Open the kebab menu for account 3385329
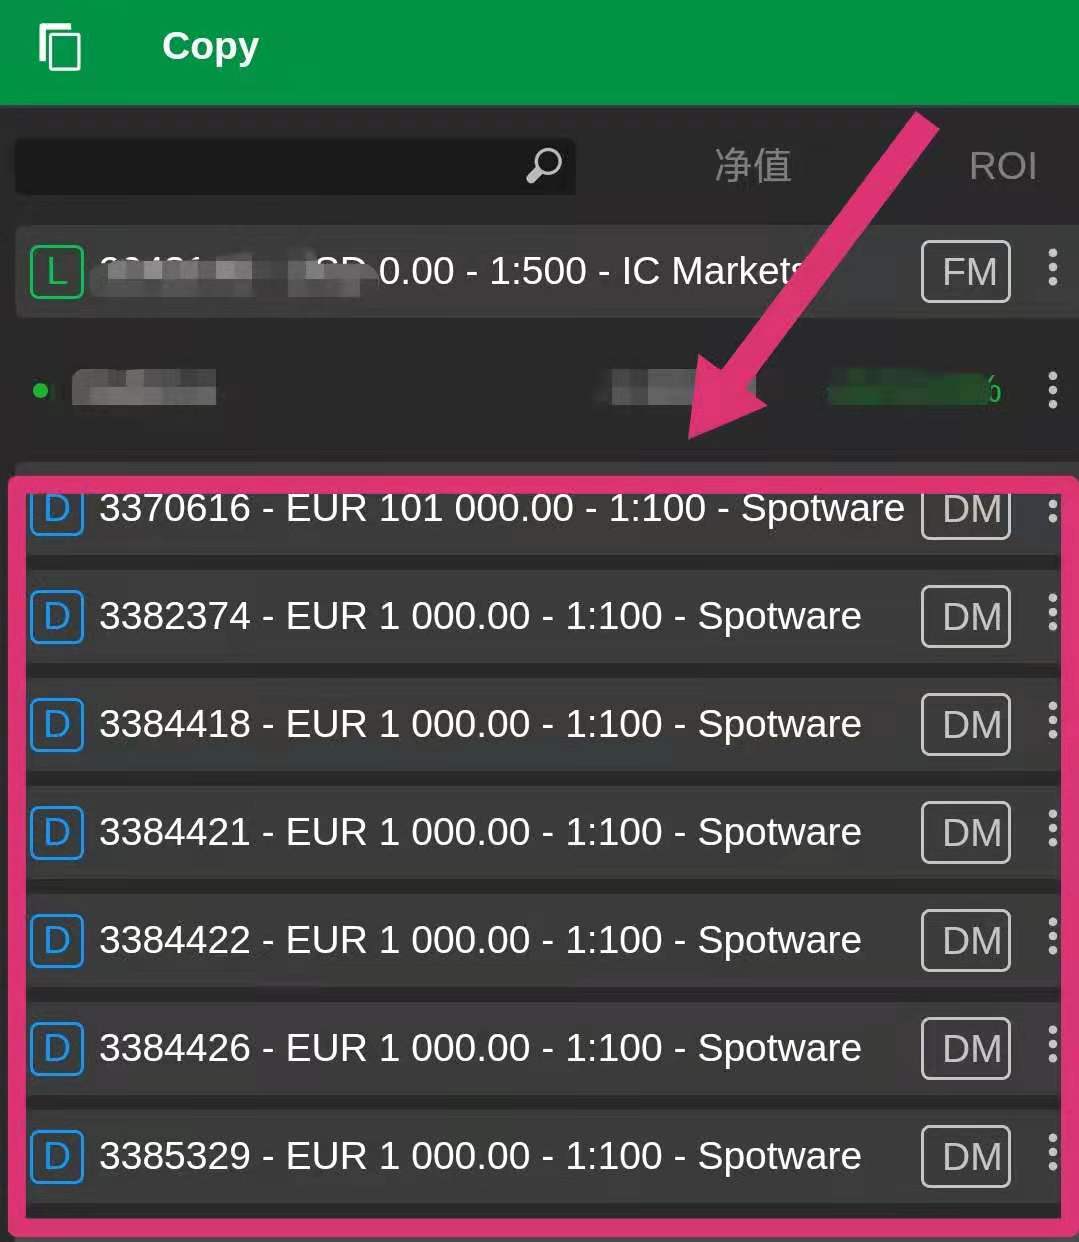The image size is (1079, 1242). coord(1052,1152)
